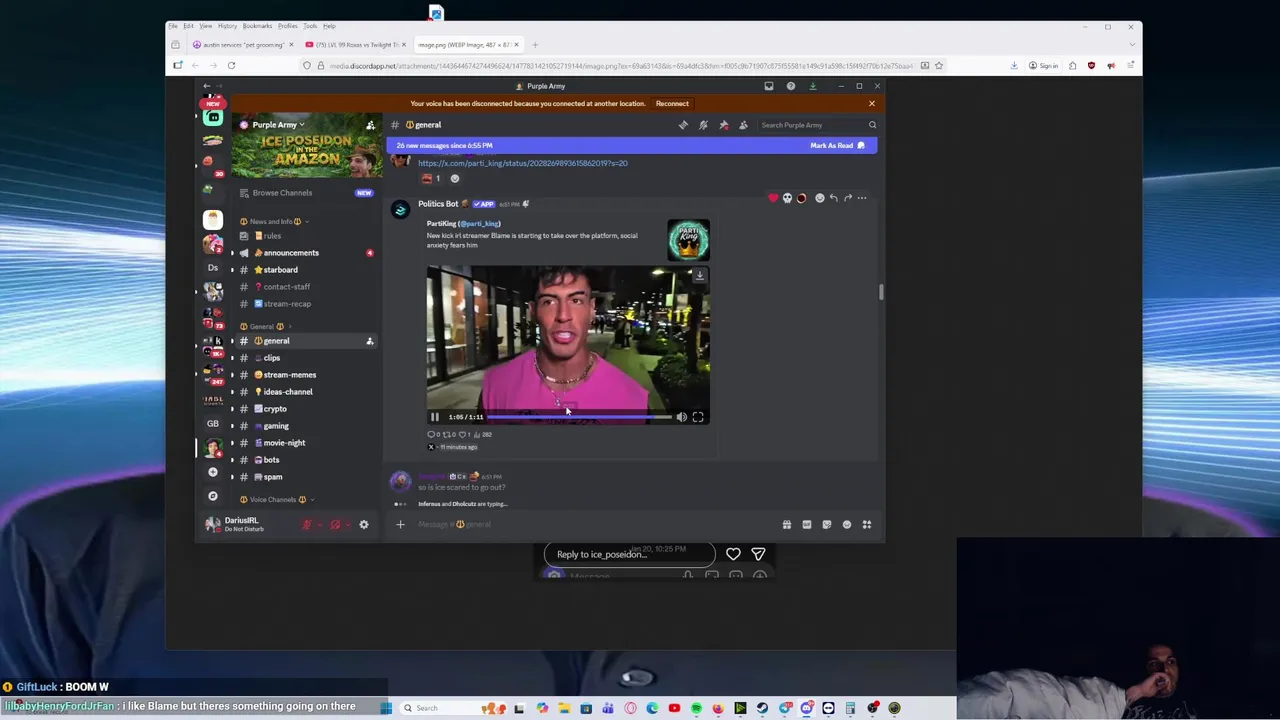This screenshot has width=1280, height=720.
Task: Open the Discord inbox icon
Action: (x=768, y=86)
